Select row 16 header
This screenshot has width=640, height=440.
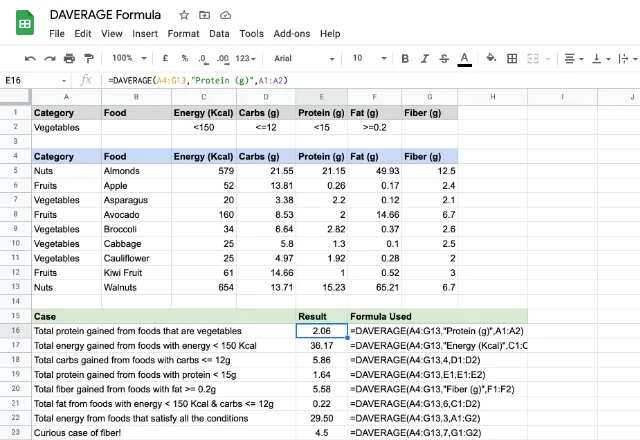point(16,331)
